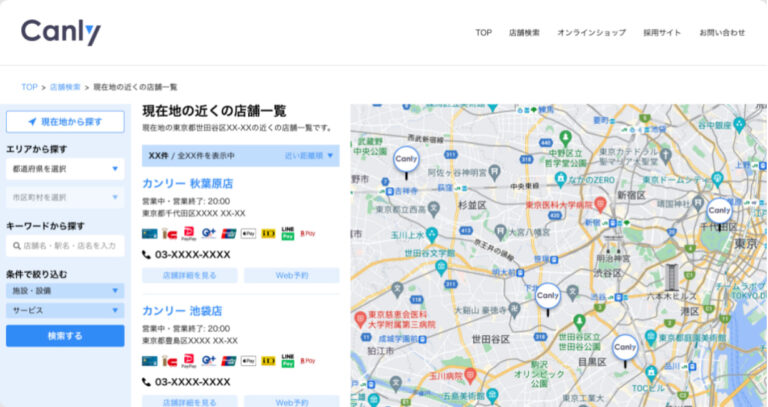This screenshot has height=407, width=768.
Task: Open the 近い距離順 sort dropdown
Action: click(309, 156)
